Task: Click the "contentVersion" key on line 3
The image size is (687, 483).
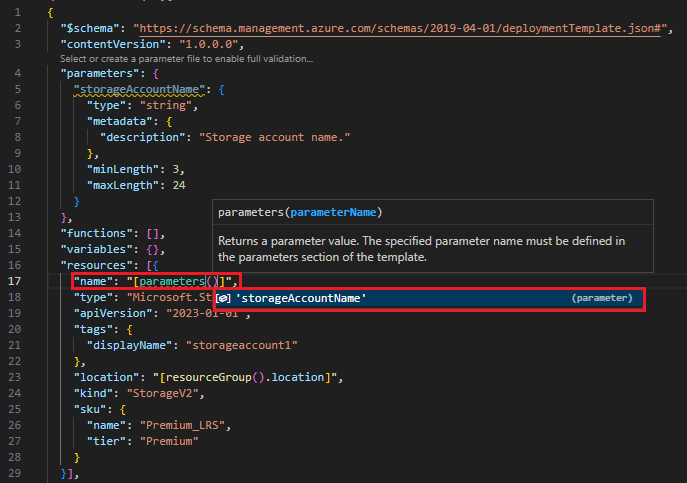Action: coord(113,44)
